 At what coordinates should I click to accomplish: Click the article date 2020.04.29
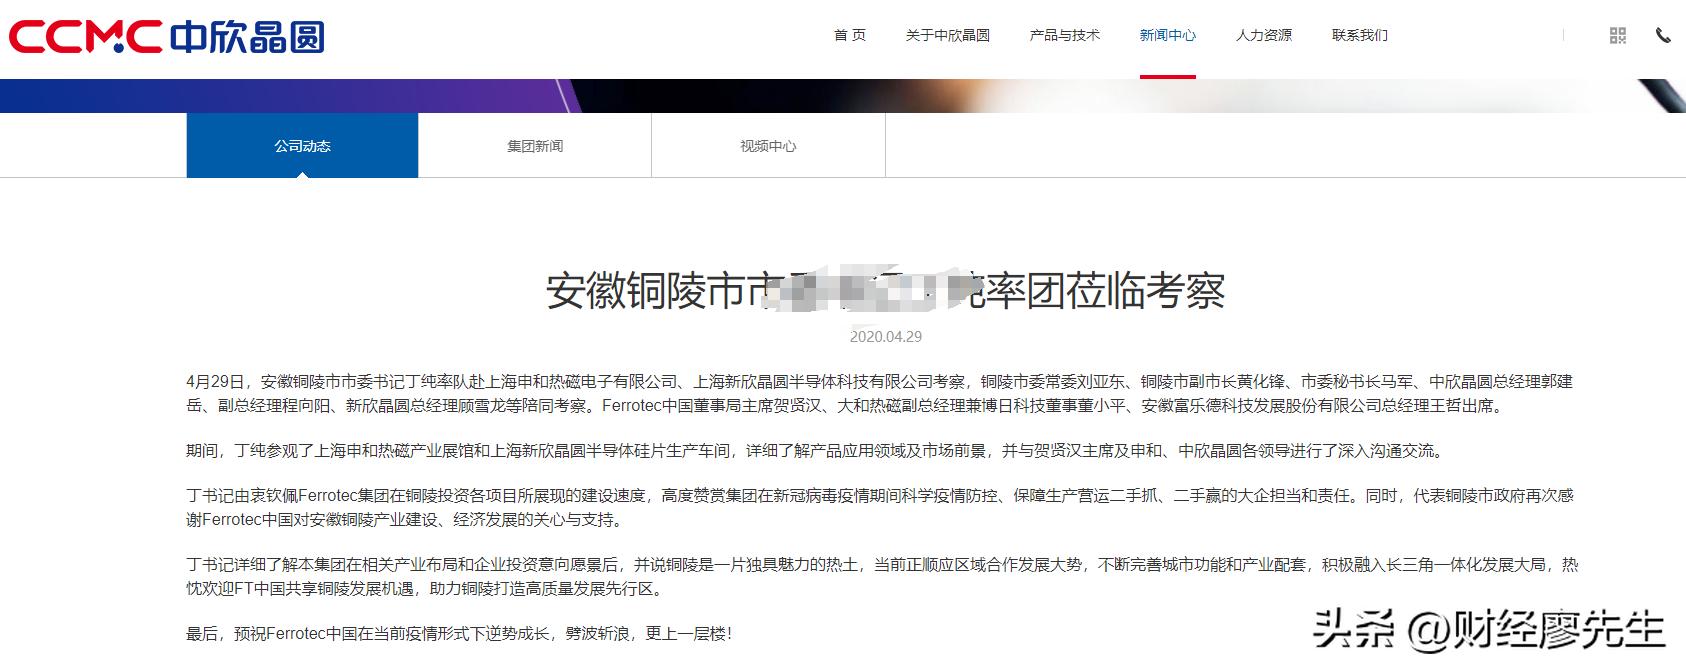click(x=885, y=337)
